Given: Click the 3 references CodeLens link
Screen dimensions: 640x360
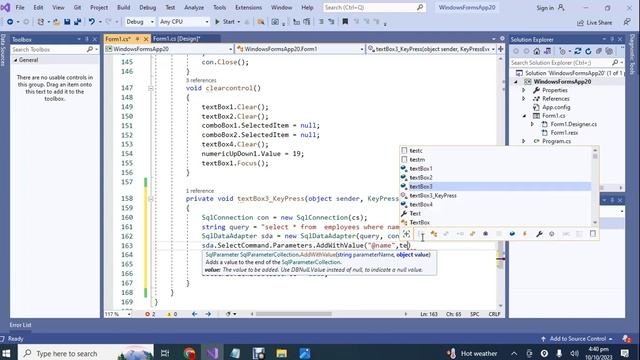Looking at the screenshot, I should pyautogui.click(x=201, y=80).
